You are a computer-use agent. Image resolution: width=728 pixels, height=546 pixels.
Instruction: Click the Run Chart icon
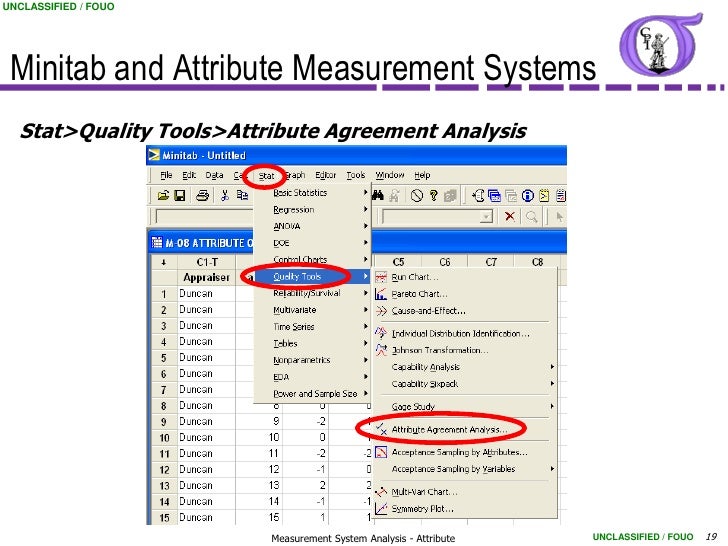coord(381,277)
